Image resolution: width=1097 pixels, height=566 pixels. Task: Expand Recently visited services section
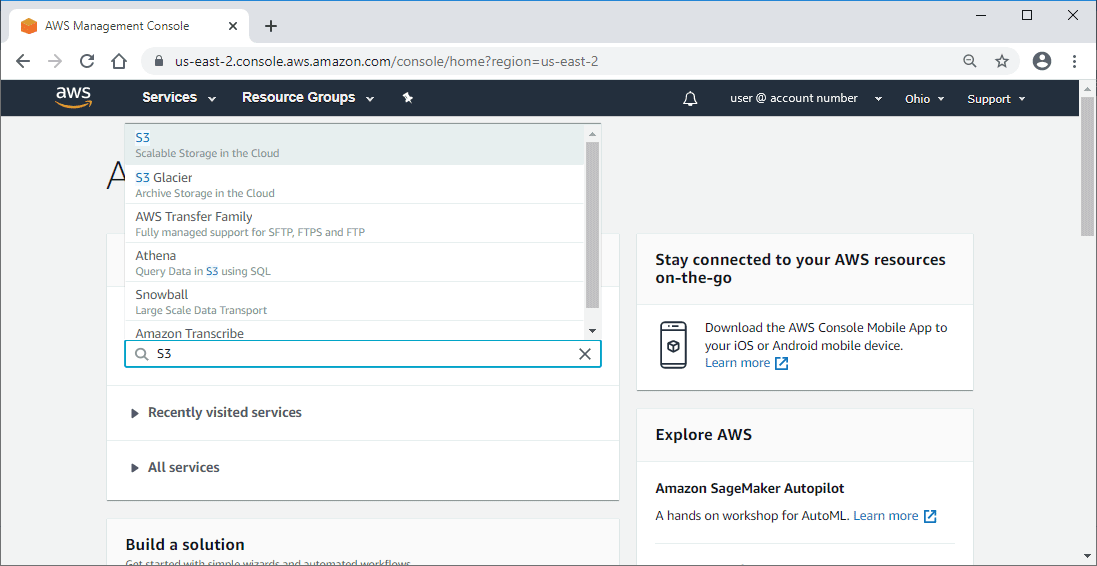(216, 413)
